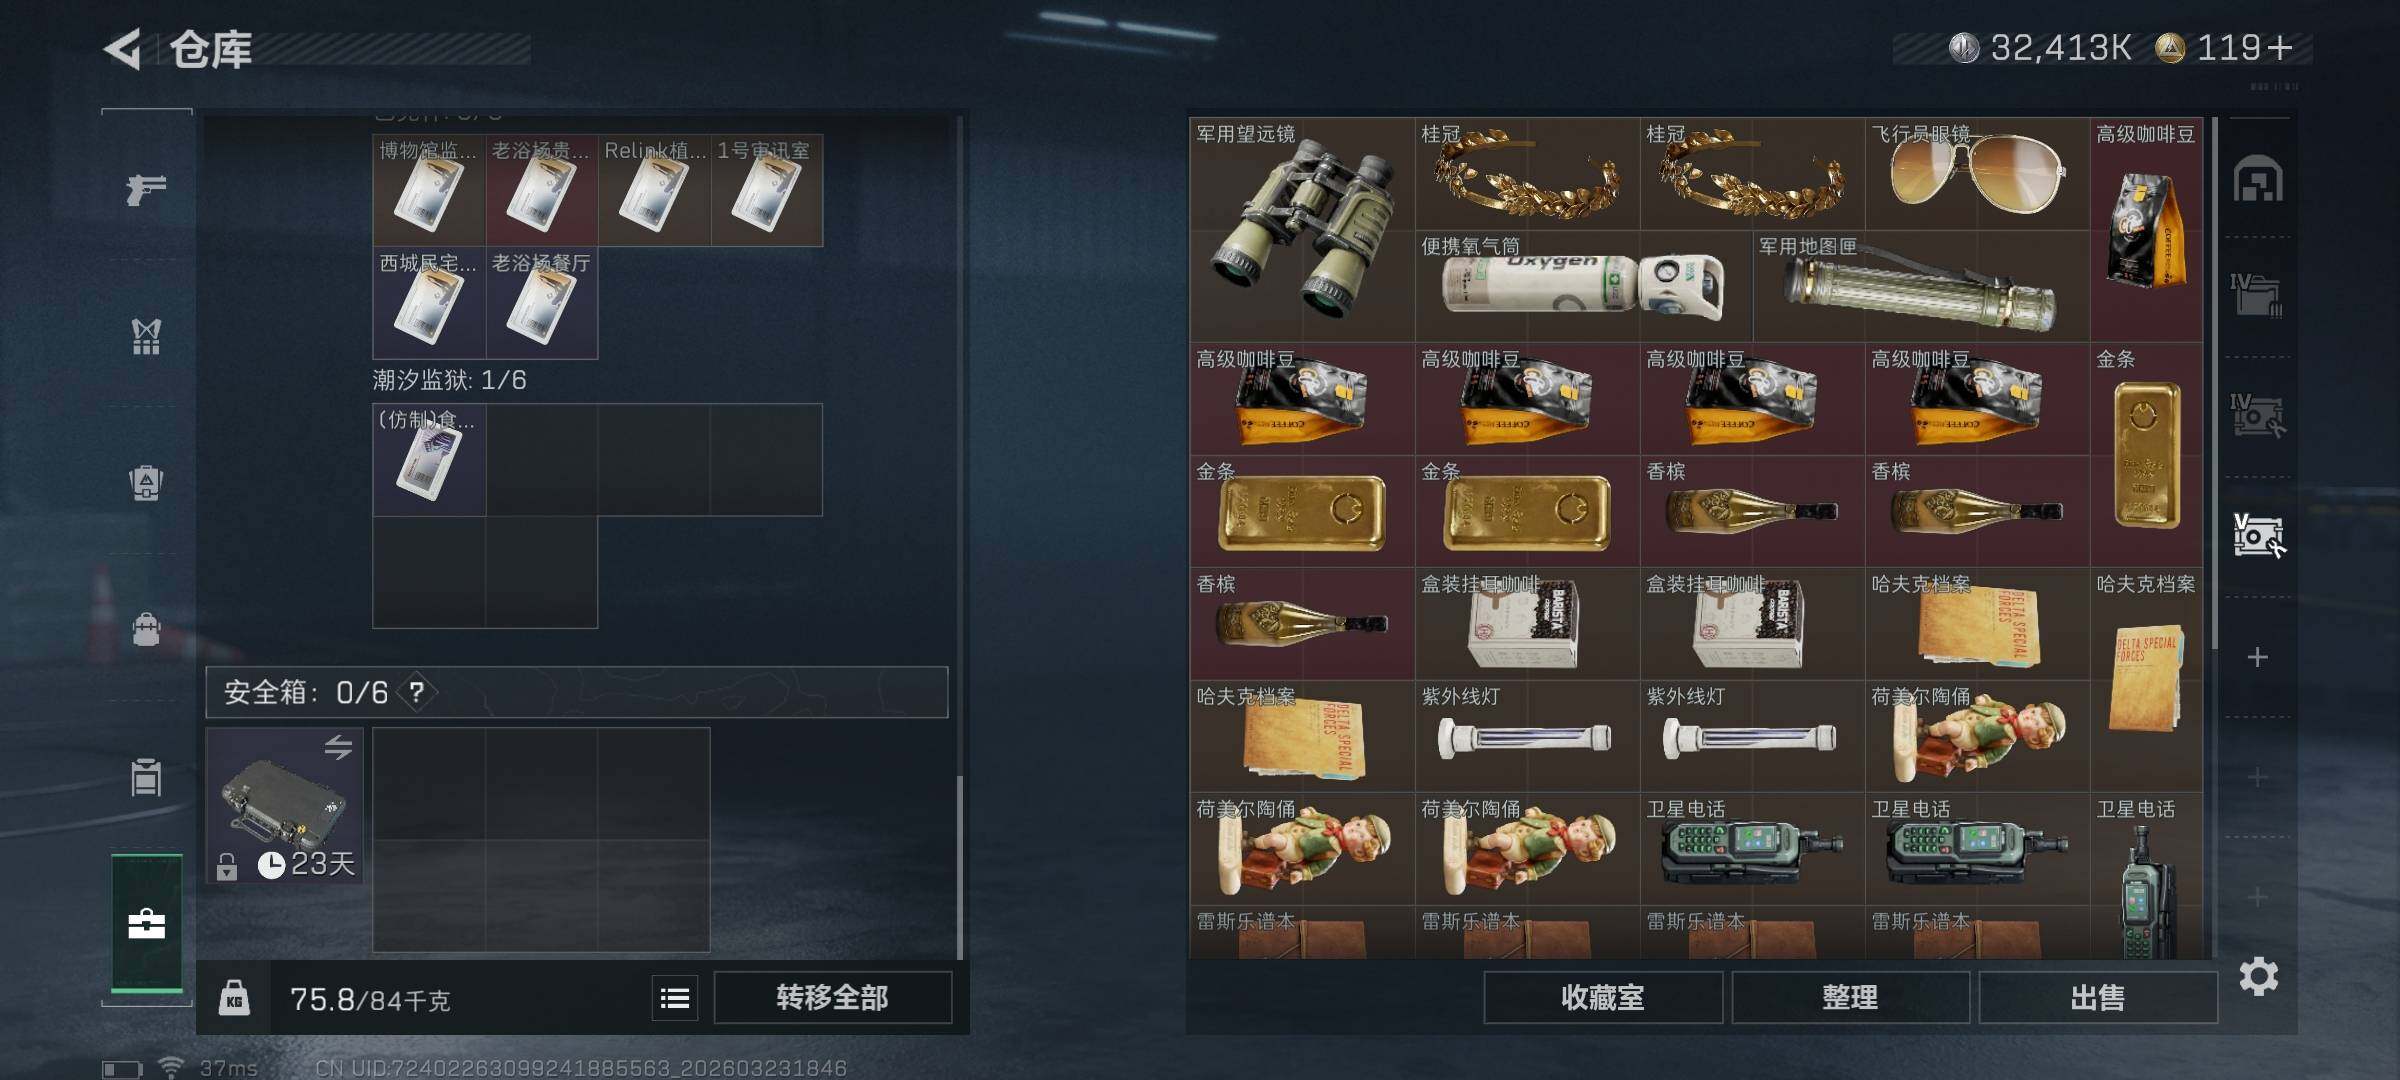Add a new storage box with plus
The width and height of the screenshot is (2400, 1080).
(2257, 657)
